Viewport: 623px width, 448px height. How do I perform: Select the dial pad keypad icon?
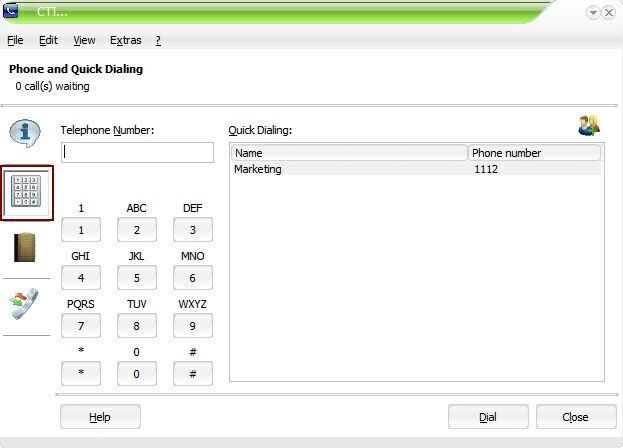25,192
